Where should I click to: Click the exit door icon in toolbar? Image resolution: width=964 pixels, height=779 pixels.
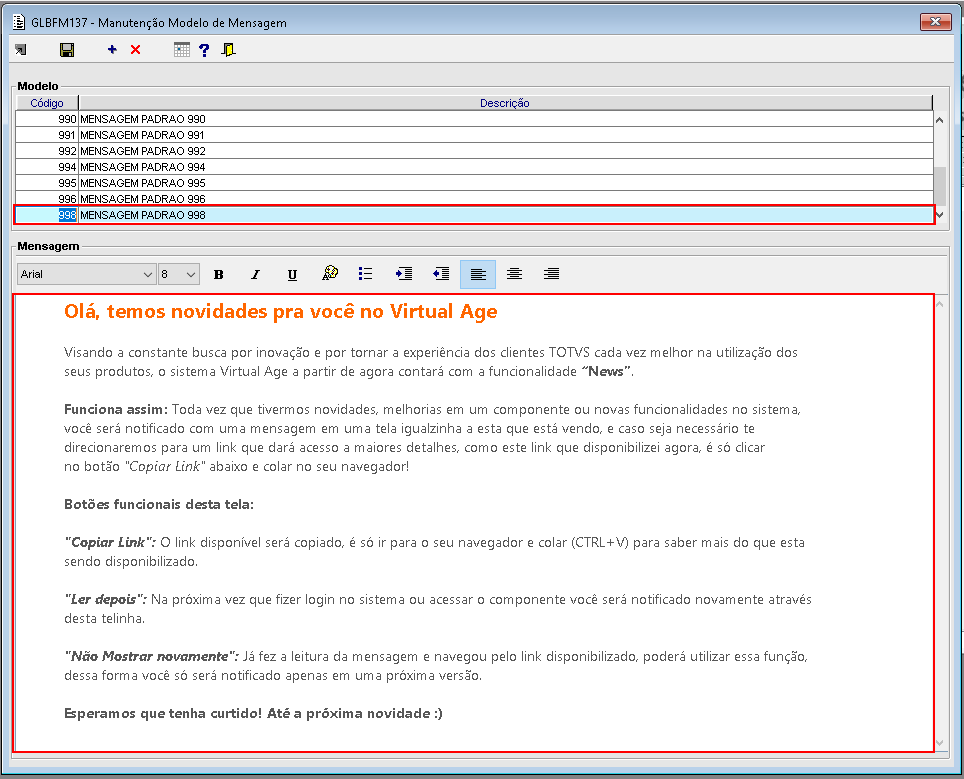tap(229, 50)
